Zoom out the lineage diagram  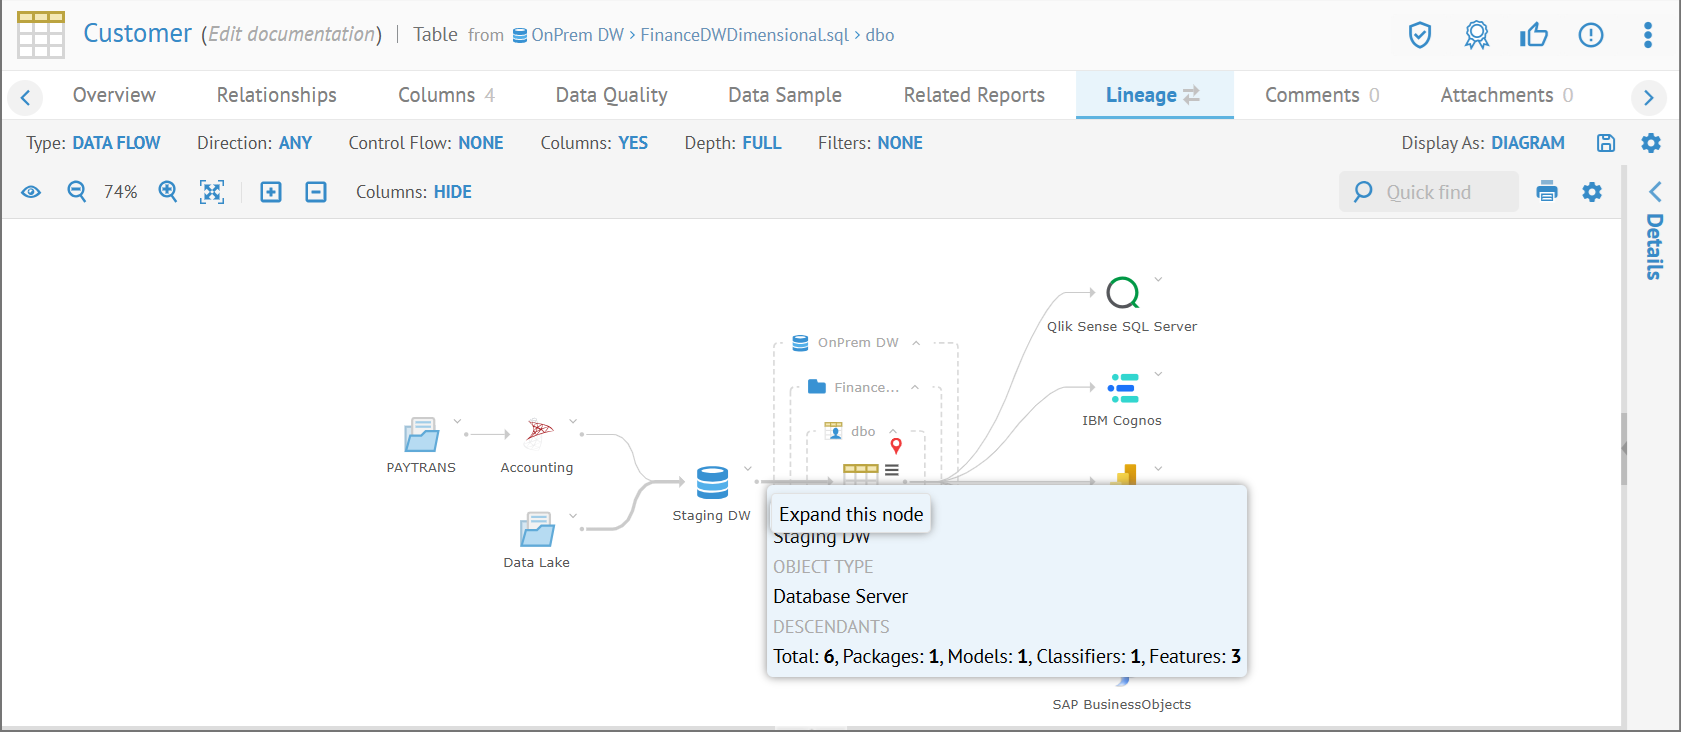coord(76,192)
